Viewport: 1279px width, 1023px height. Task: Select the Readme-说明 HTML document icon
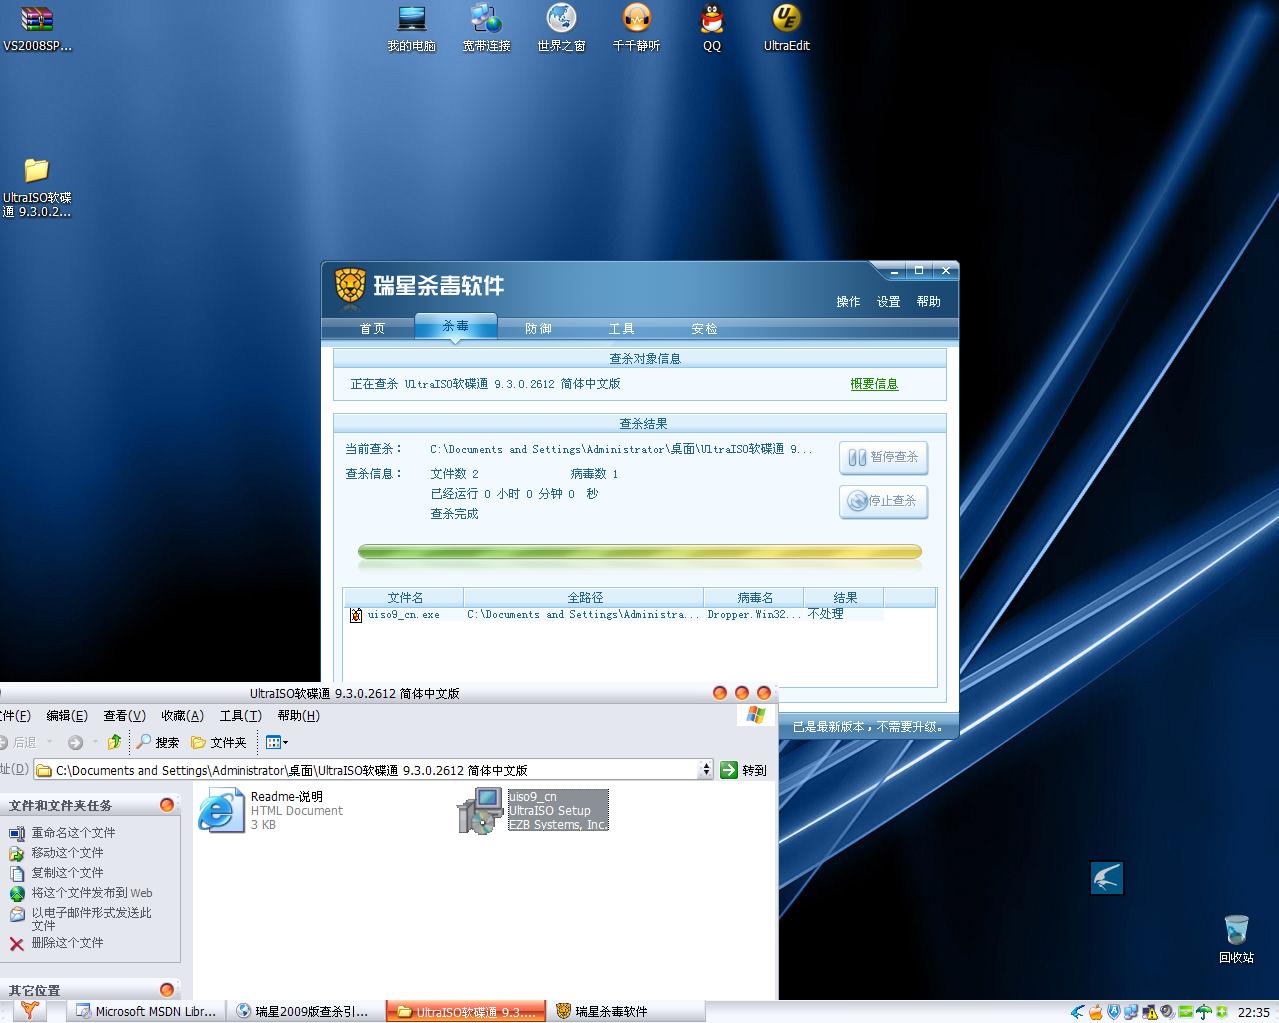[x=221, y=810]
